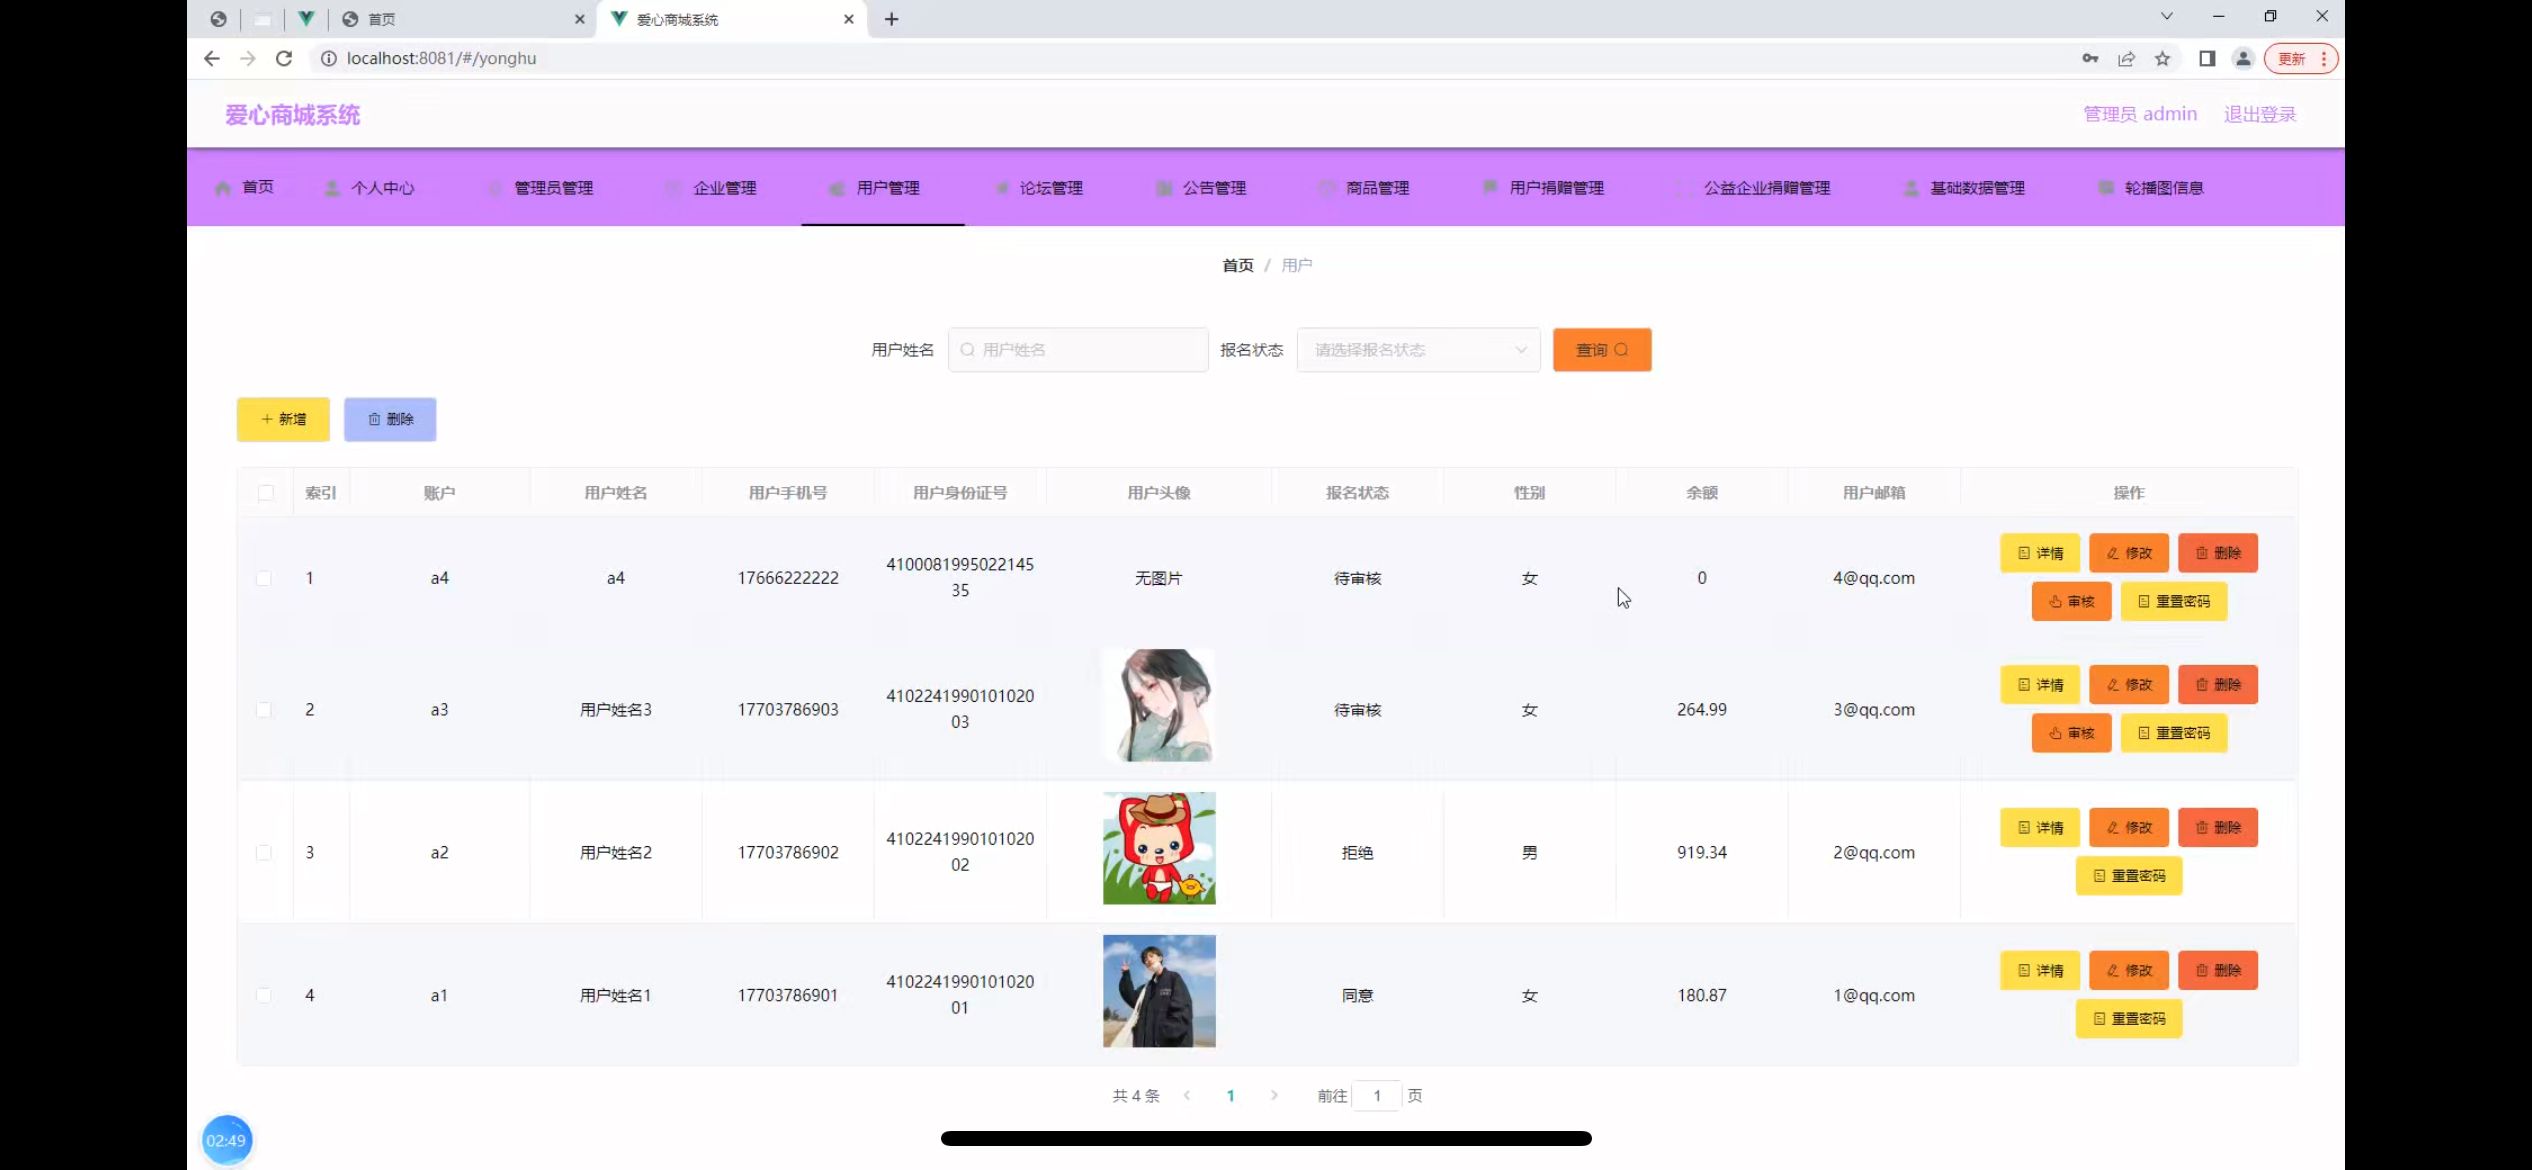
Task: Expand the 报名状态 dropdown selector
Action: (1418, 350)
